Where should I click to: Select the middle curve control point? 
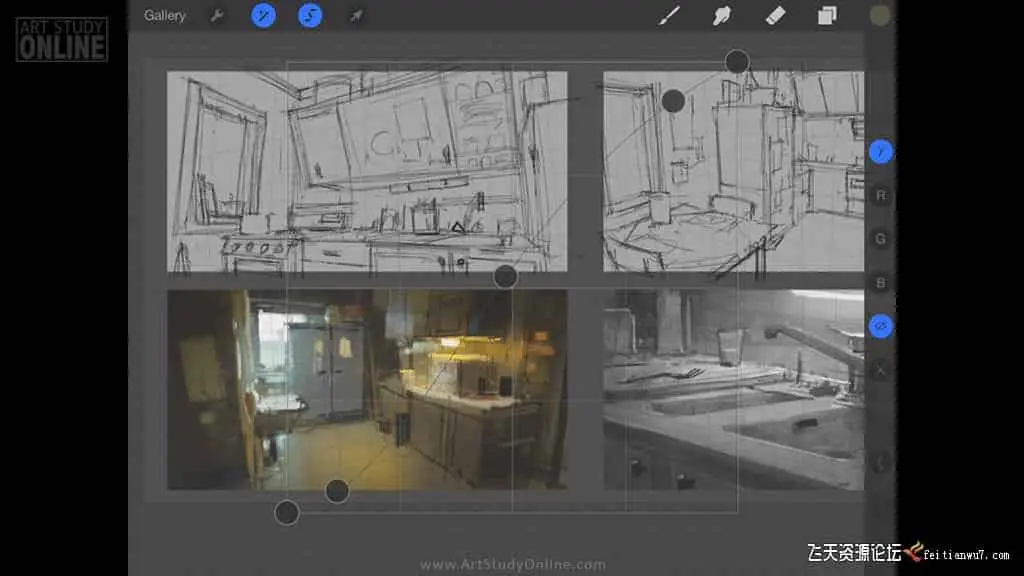point(505,277)
